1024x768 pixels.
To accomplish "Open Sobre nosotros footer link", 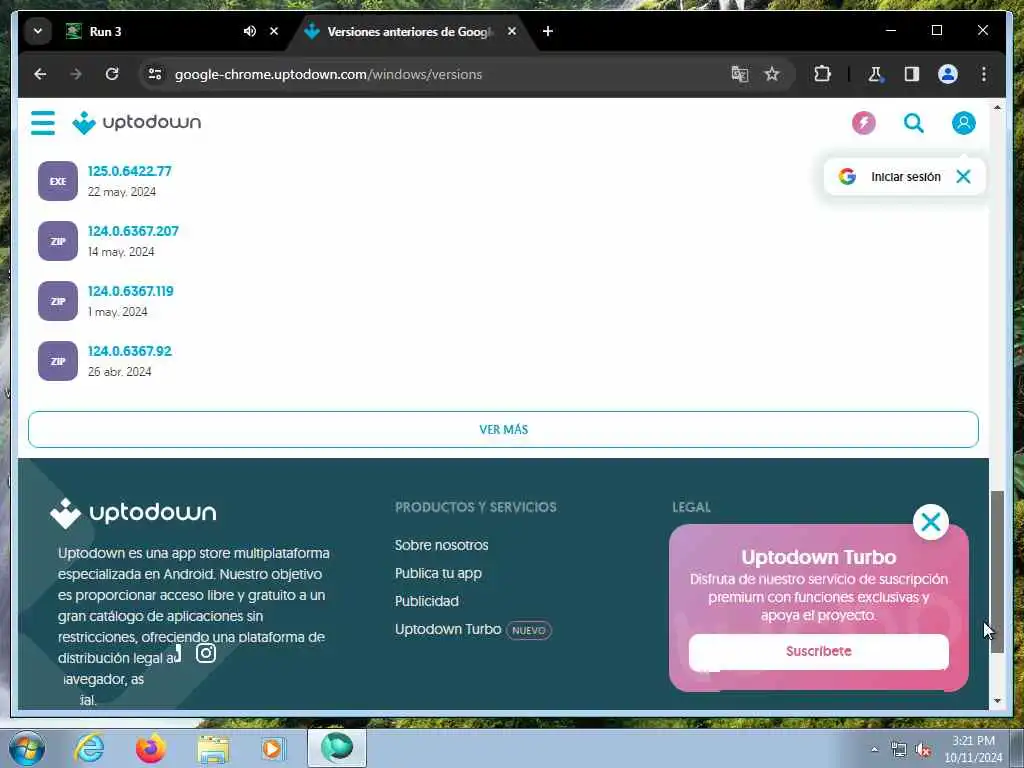I will [441, 545].
